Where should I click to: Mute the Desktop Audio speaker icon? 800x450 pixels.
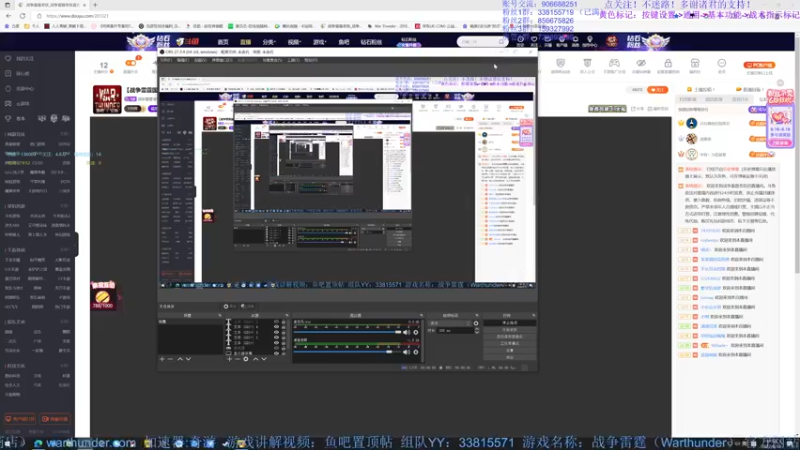coord(406,352)
